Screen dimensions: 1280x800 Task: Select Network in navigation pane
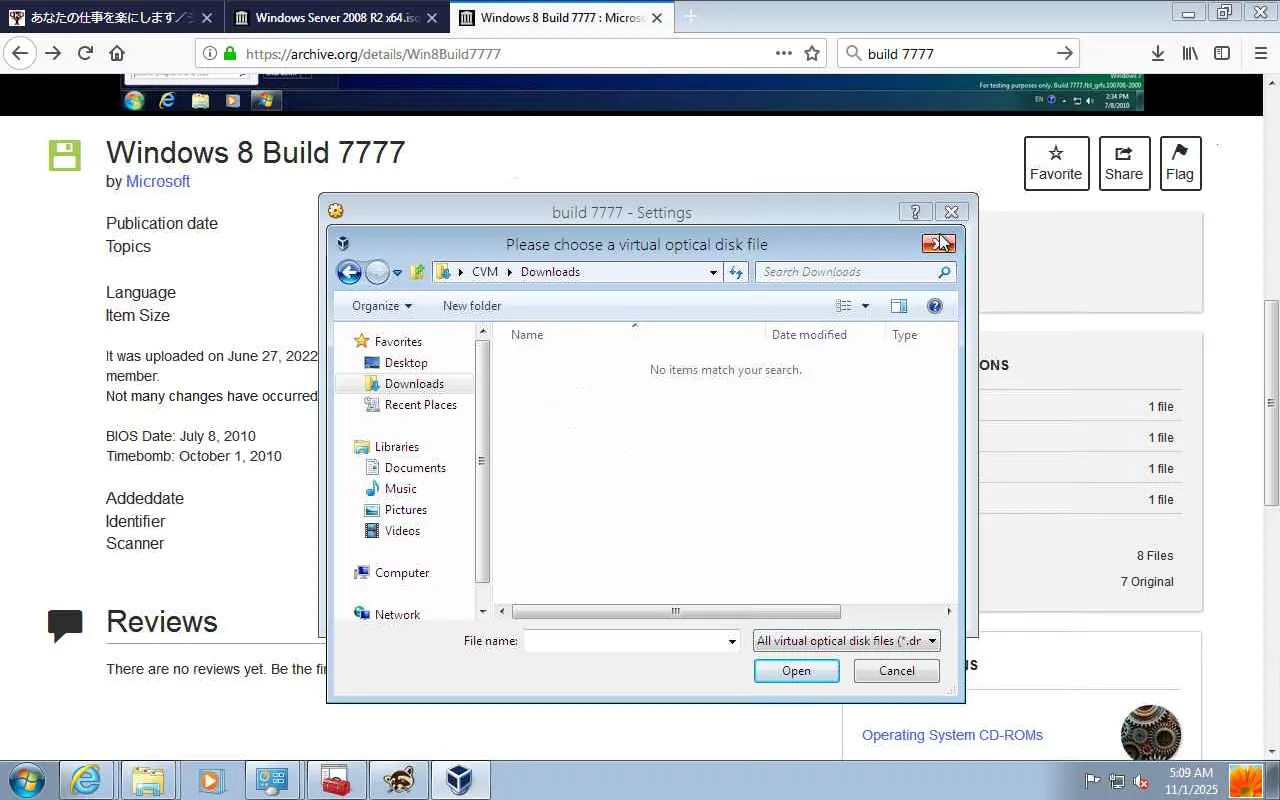tap(397, 615)
